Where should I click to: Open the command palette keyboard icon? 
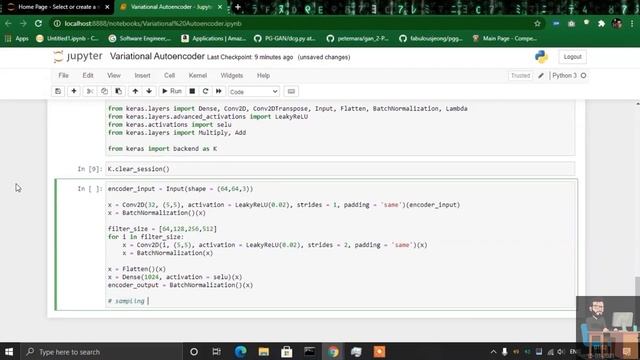click(291, 91)
